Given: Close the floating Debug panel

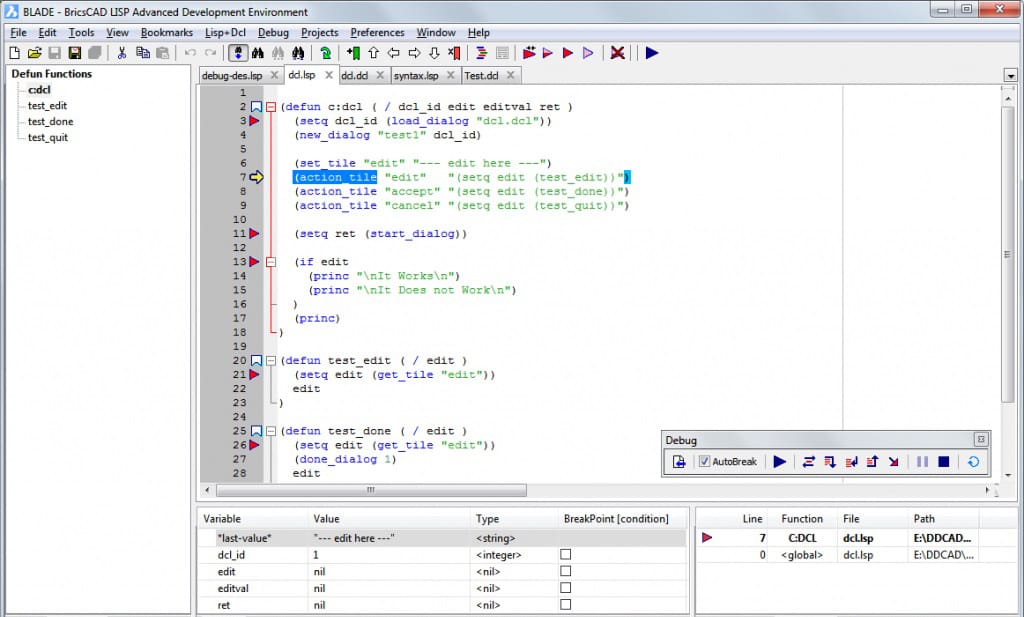Looking at the screenshot, I should tap(980, 439).
